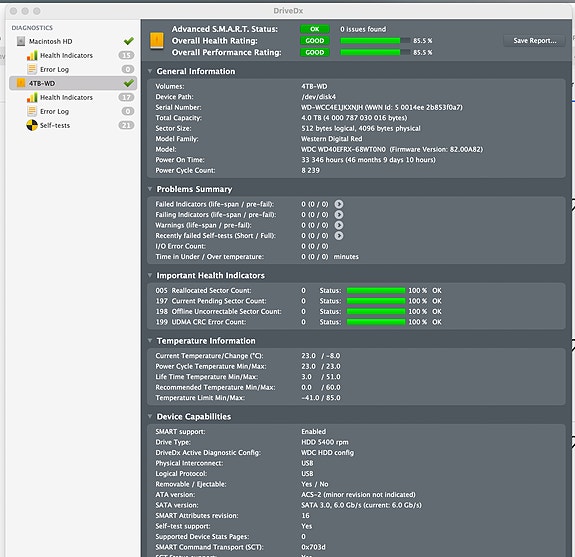Click the arrow next to Recently failed Self-tests
The height and width of the screenshot is (557, 575).
339,236
